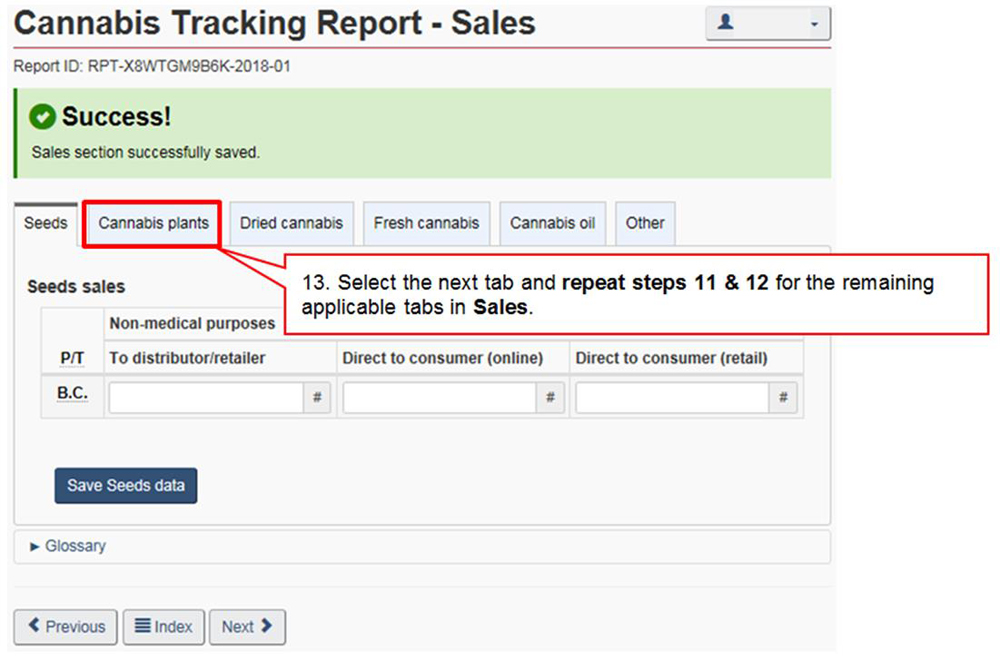Open the user account dropdown menu
Screen dimensions: 1000x661
coord(767,24)
